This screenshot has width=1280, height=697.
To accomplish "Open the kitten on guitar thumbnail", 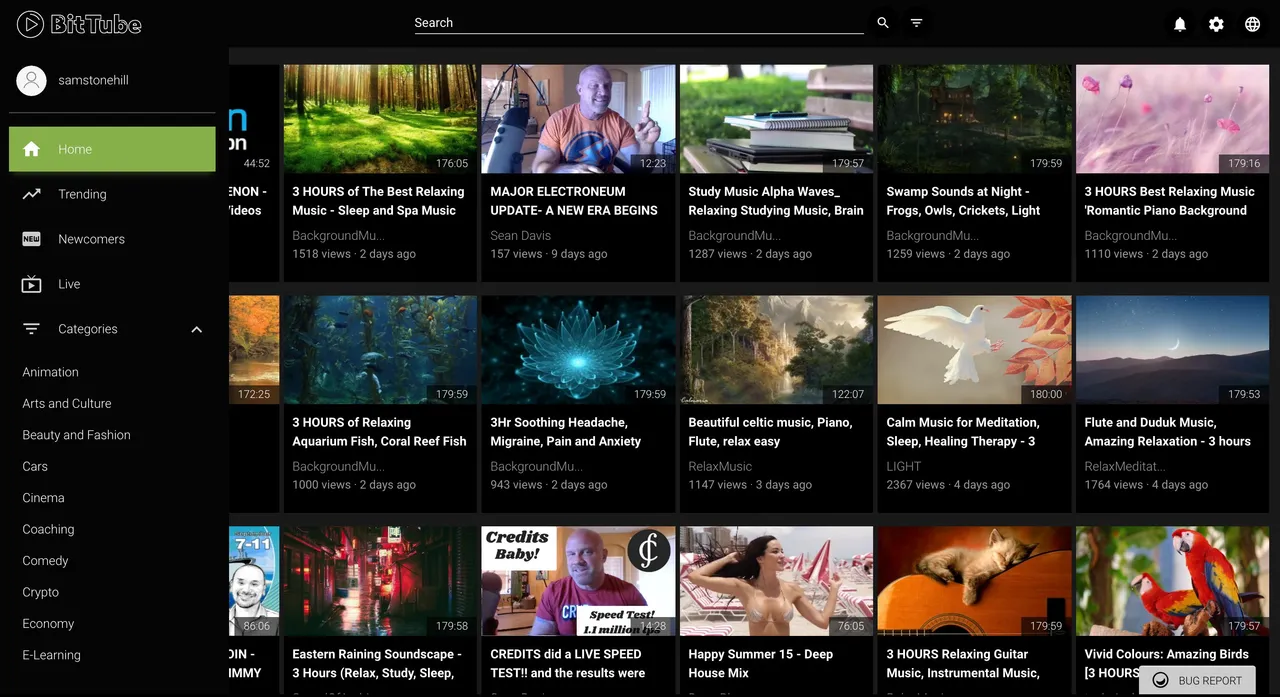I will (974, 581).
